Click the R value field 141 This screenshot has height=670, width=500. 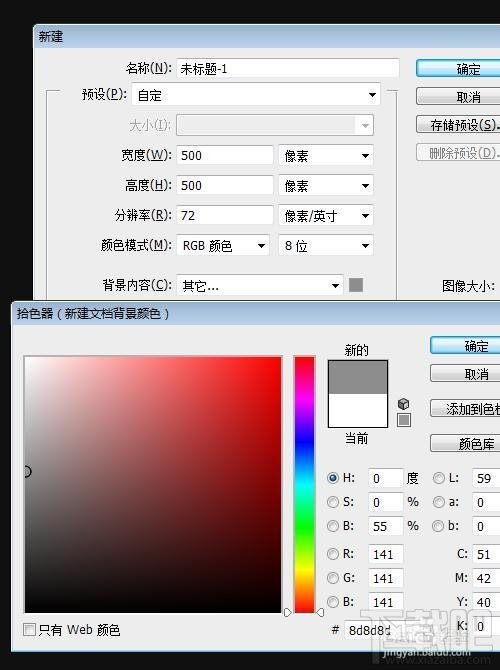coord(386,554)
